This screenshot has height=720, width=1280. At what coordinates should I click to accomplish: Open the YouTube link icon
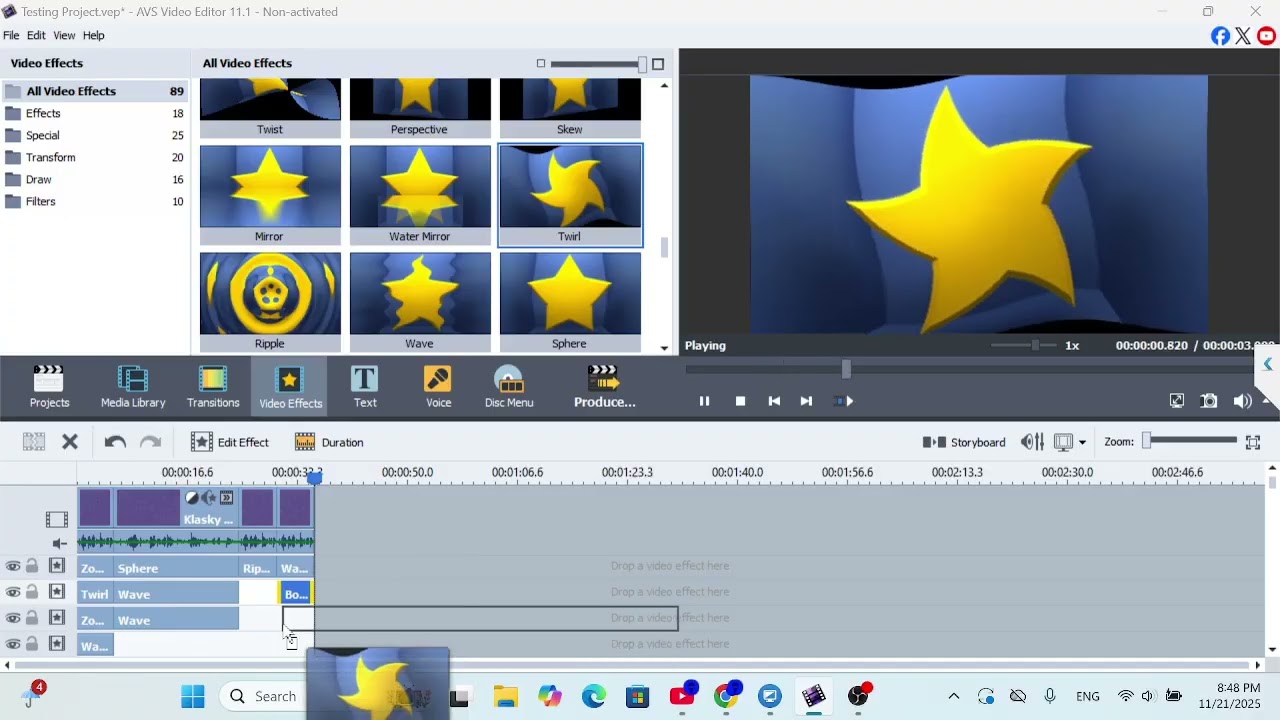click(x=1267, y=36)
